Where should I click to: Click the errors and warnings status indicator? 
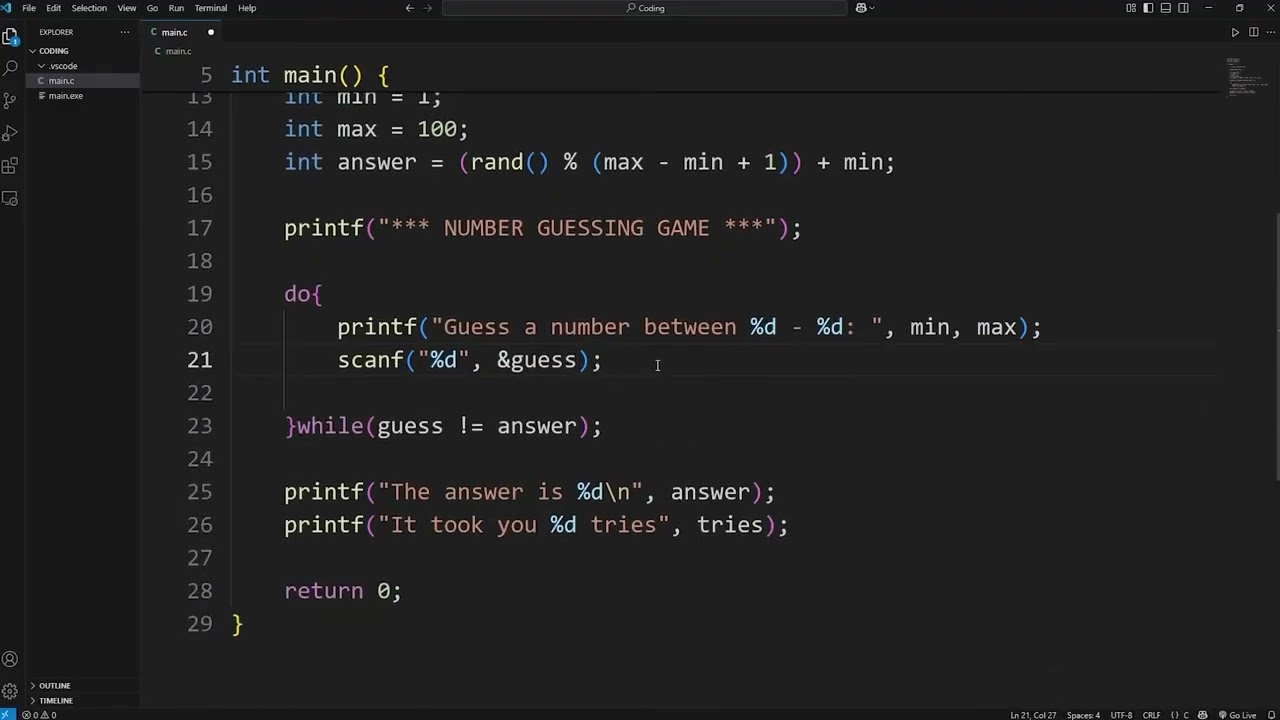[x=39, y=715]
